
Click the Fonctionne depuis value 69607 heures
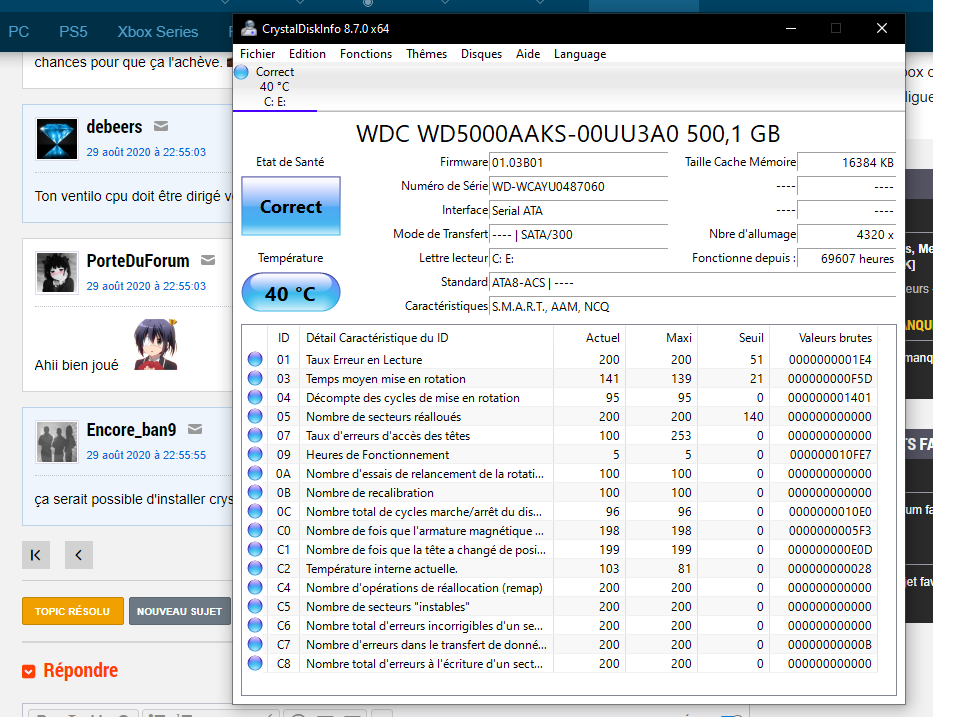pyautogui.click(x=847, y=259)
